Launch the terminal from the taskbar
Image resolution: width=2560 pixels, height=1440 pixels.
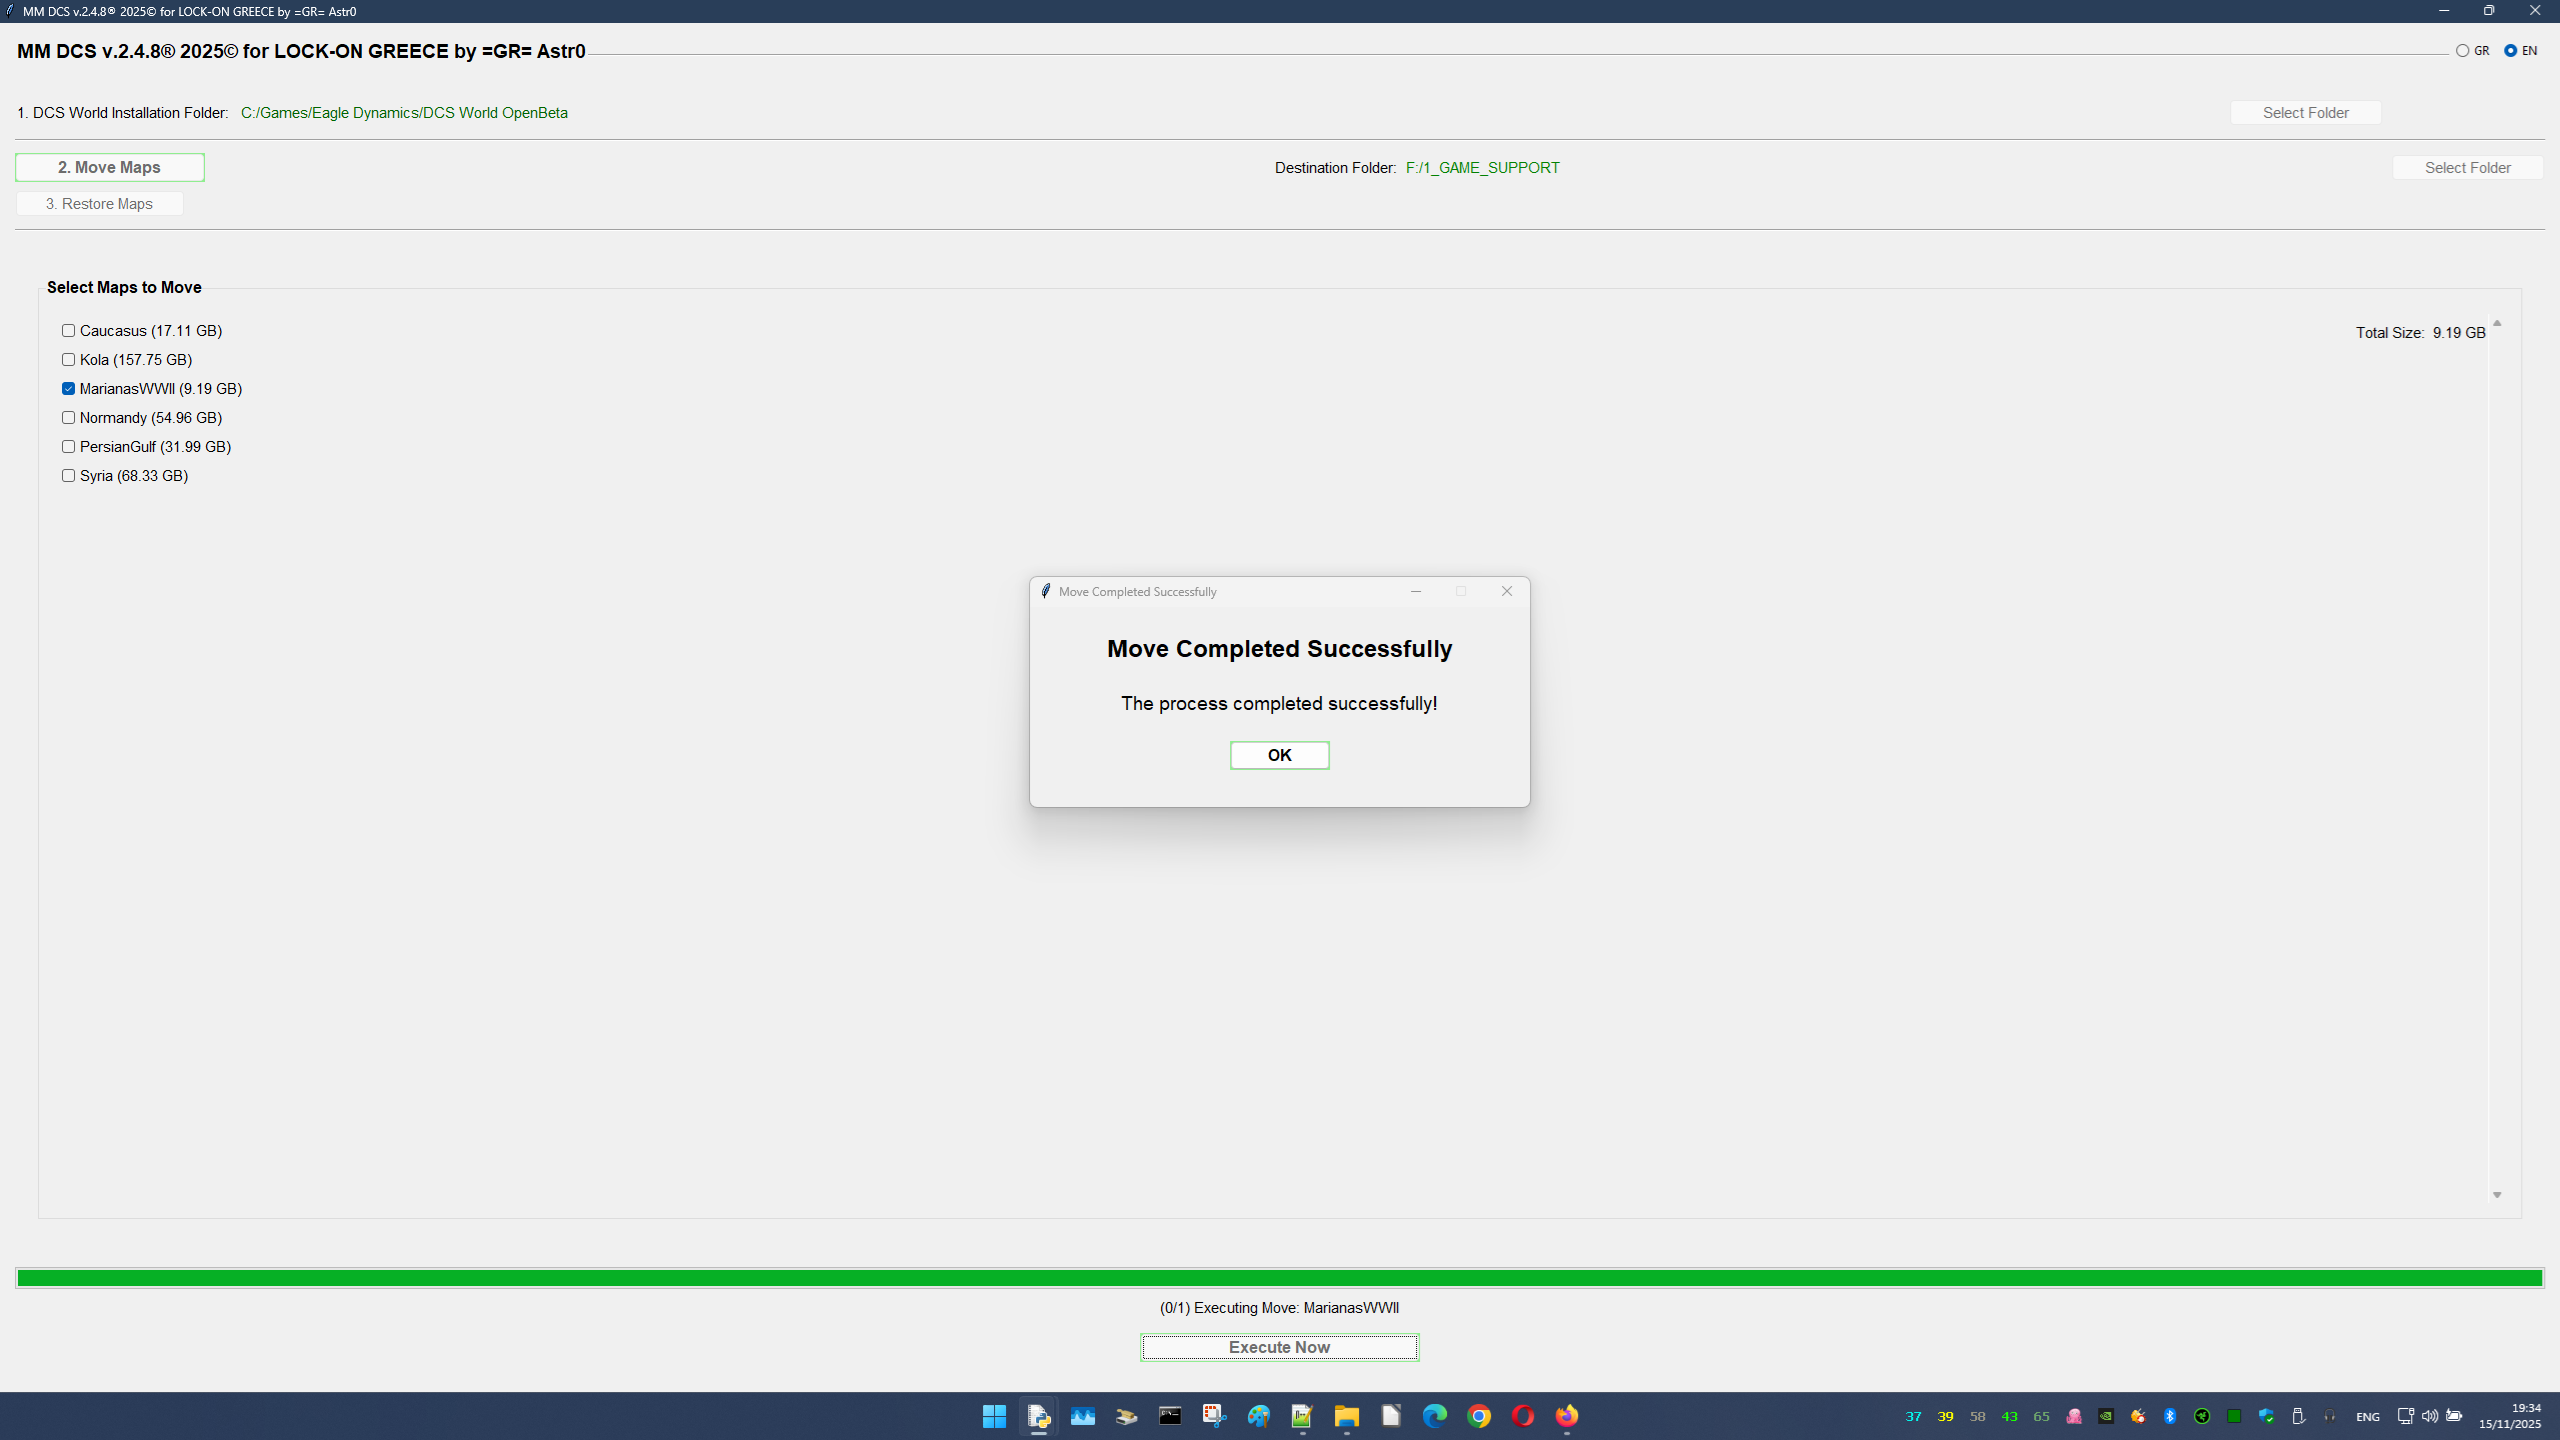click(1170, 1416)
